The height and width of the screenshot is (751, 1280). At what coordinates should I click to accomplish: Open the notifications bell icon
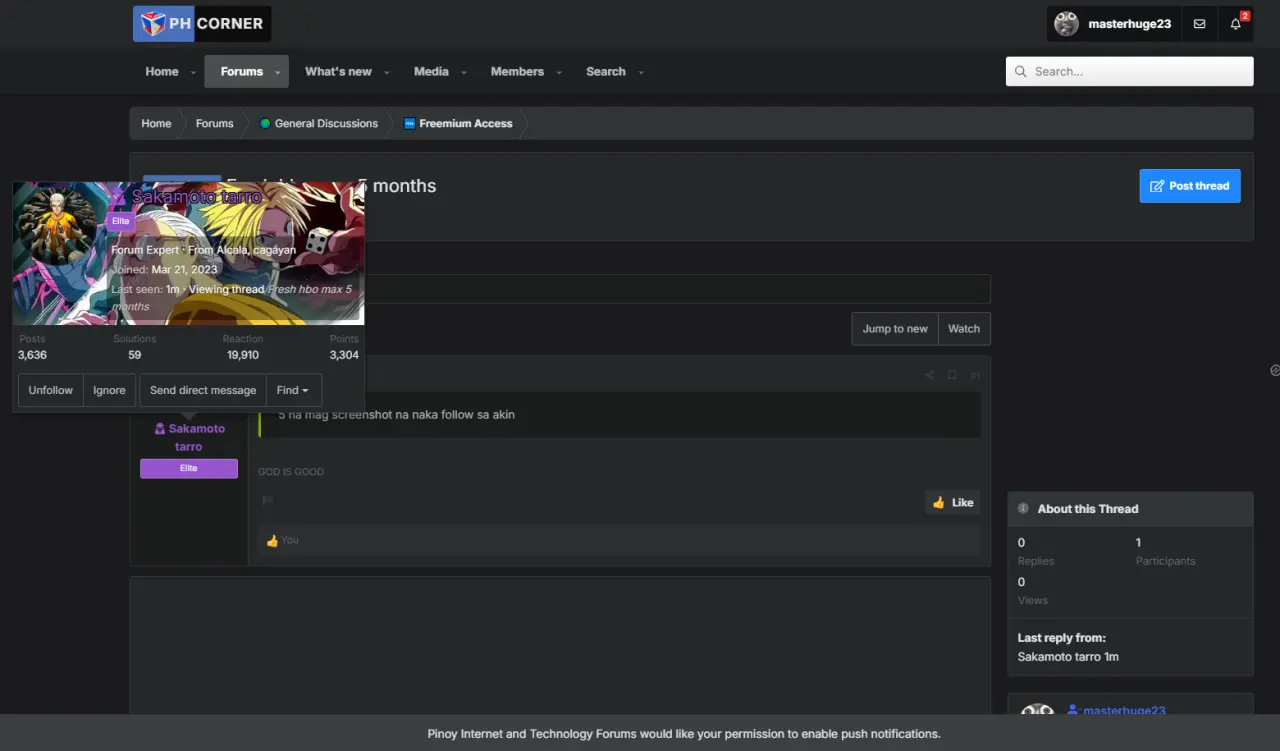(x=1236, y=24)
